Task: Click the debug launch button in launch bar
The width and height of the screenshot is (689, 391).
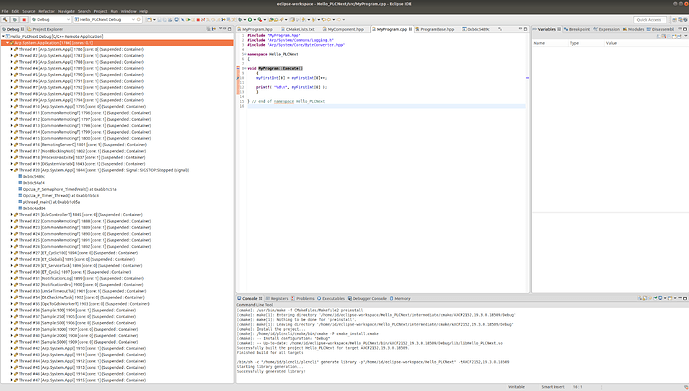Action: coord(15,19)
